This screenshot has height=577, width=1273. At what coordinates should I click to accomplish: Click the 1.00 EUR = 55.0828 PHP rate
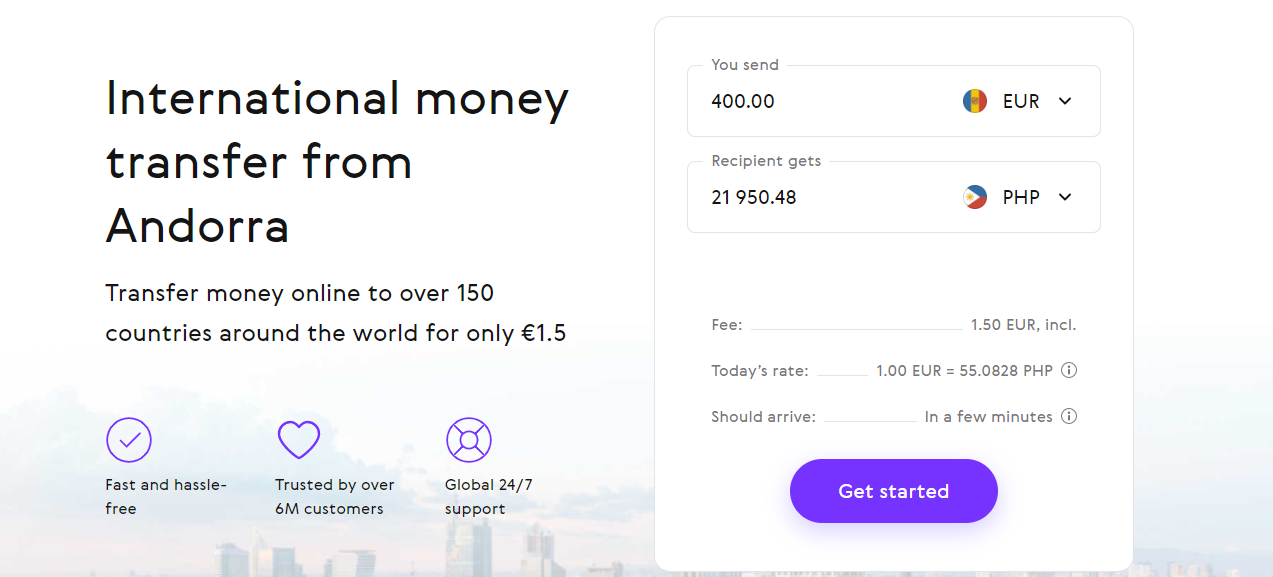pos(965,370)
